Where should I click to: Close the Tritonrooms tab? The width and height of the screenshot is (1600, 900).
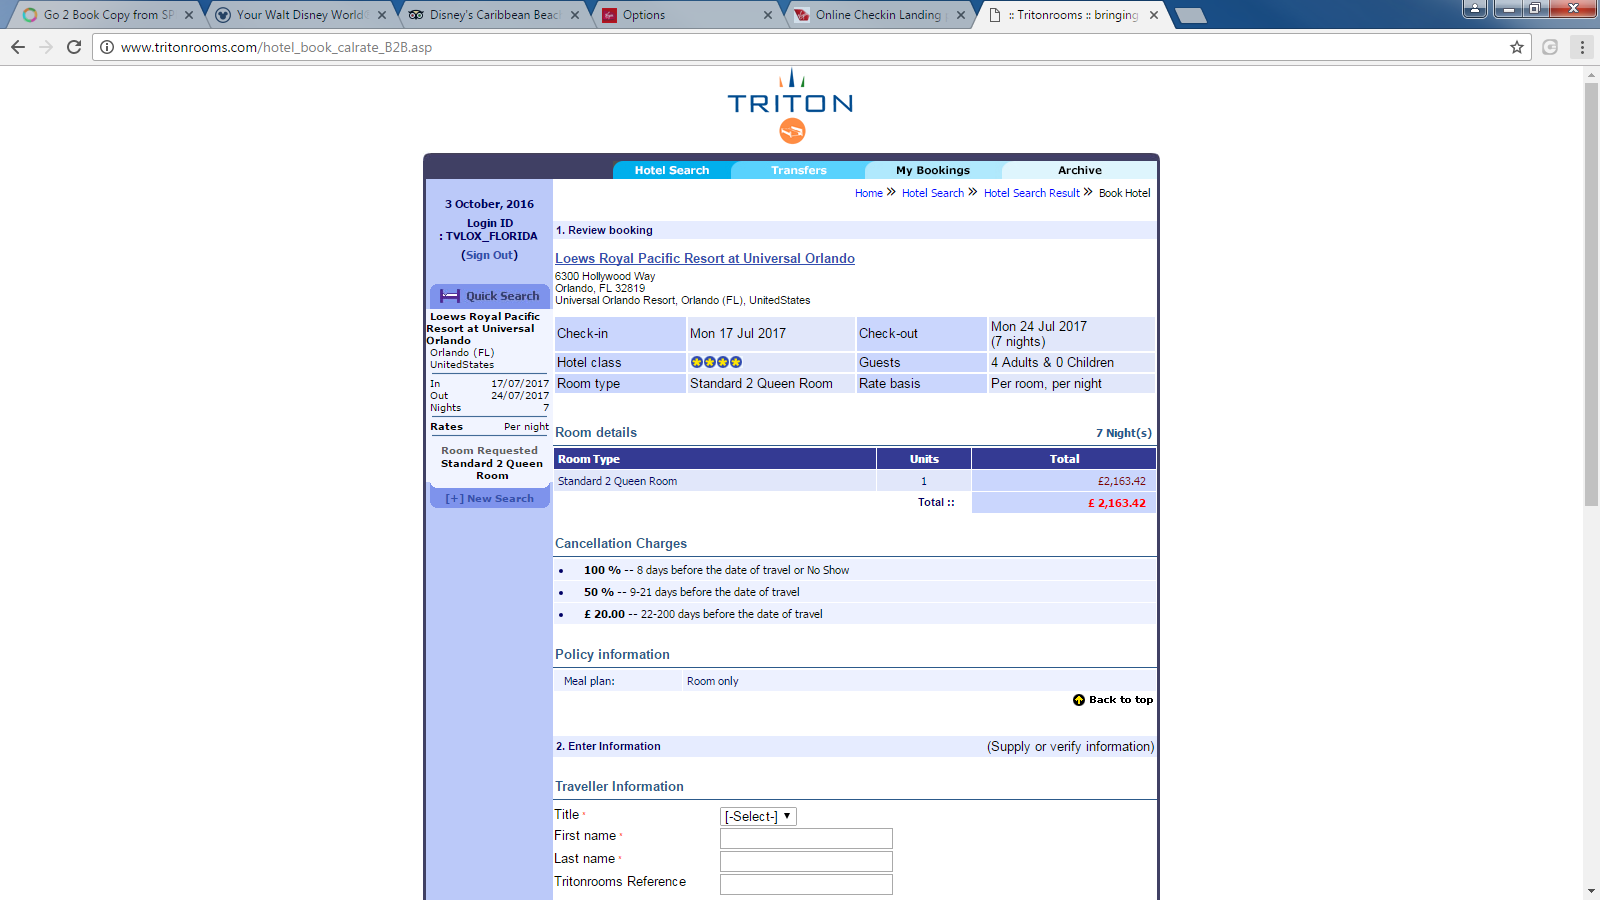[x=1154, y=15]
